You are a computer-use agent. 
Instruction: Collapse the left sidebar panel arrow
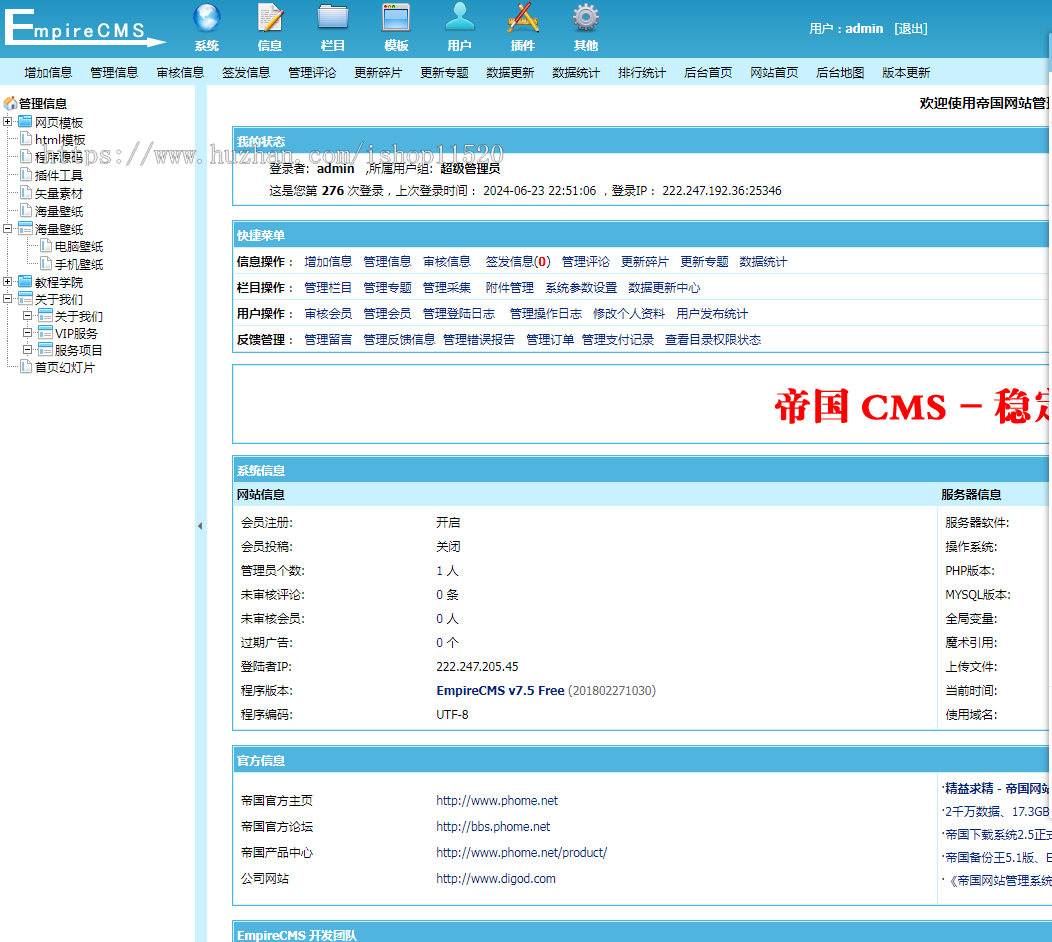tap(200, 526)
